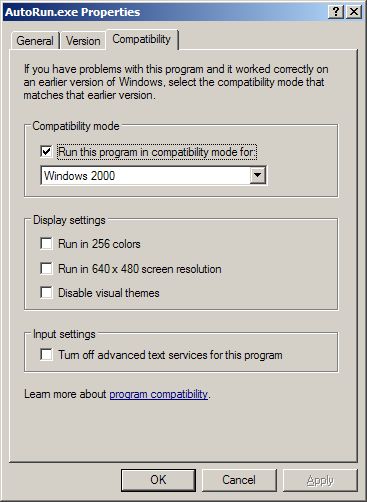Tick the 640 x 480 resolution checkbox
Image resolution: width=367 pixels, height=502 pixels.
click(46, 269)
